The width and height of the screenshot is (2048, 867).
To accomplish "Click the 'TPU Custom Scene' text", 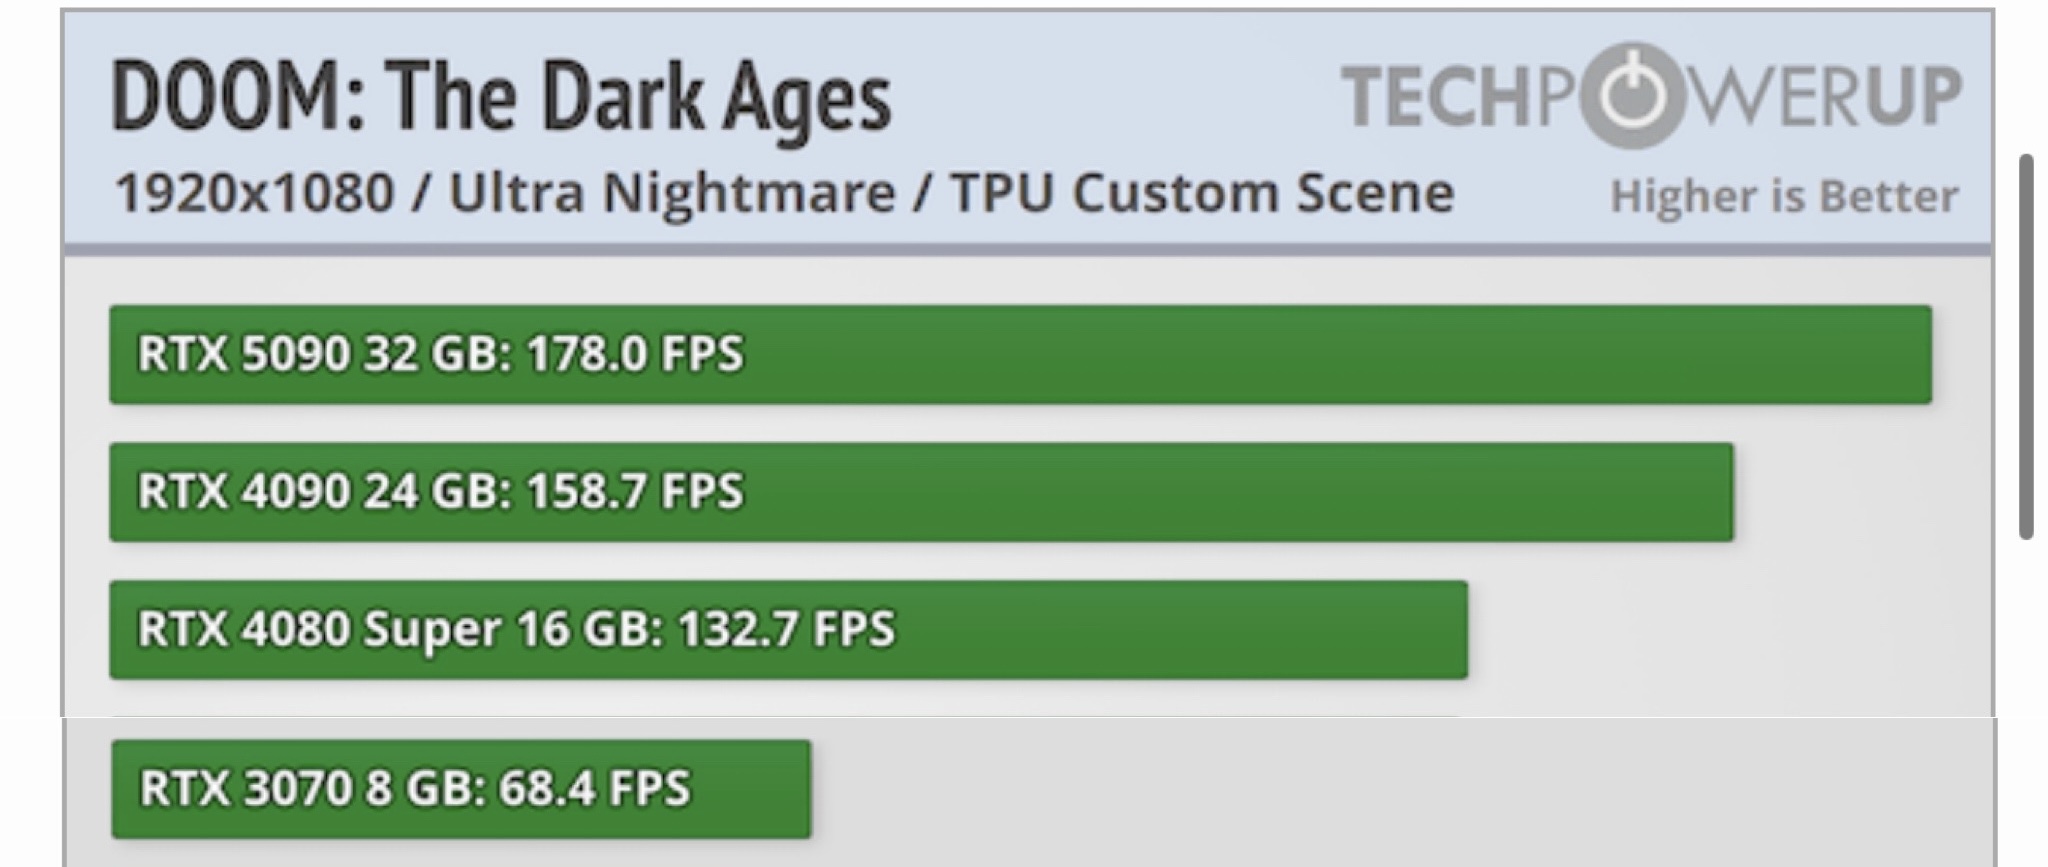I will pos(1202,193).
